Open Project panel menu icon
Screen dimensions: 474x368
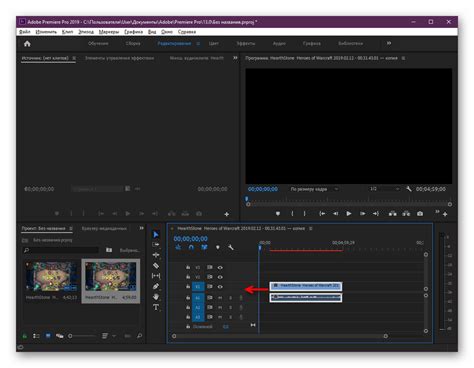click(x=71, y=228)
